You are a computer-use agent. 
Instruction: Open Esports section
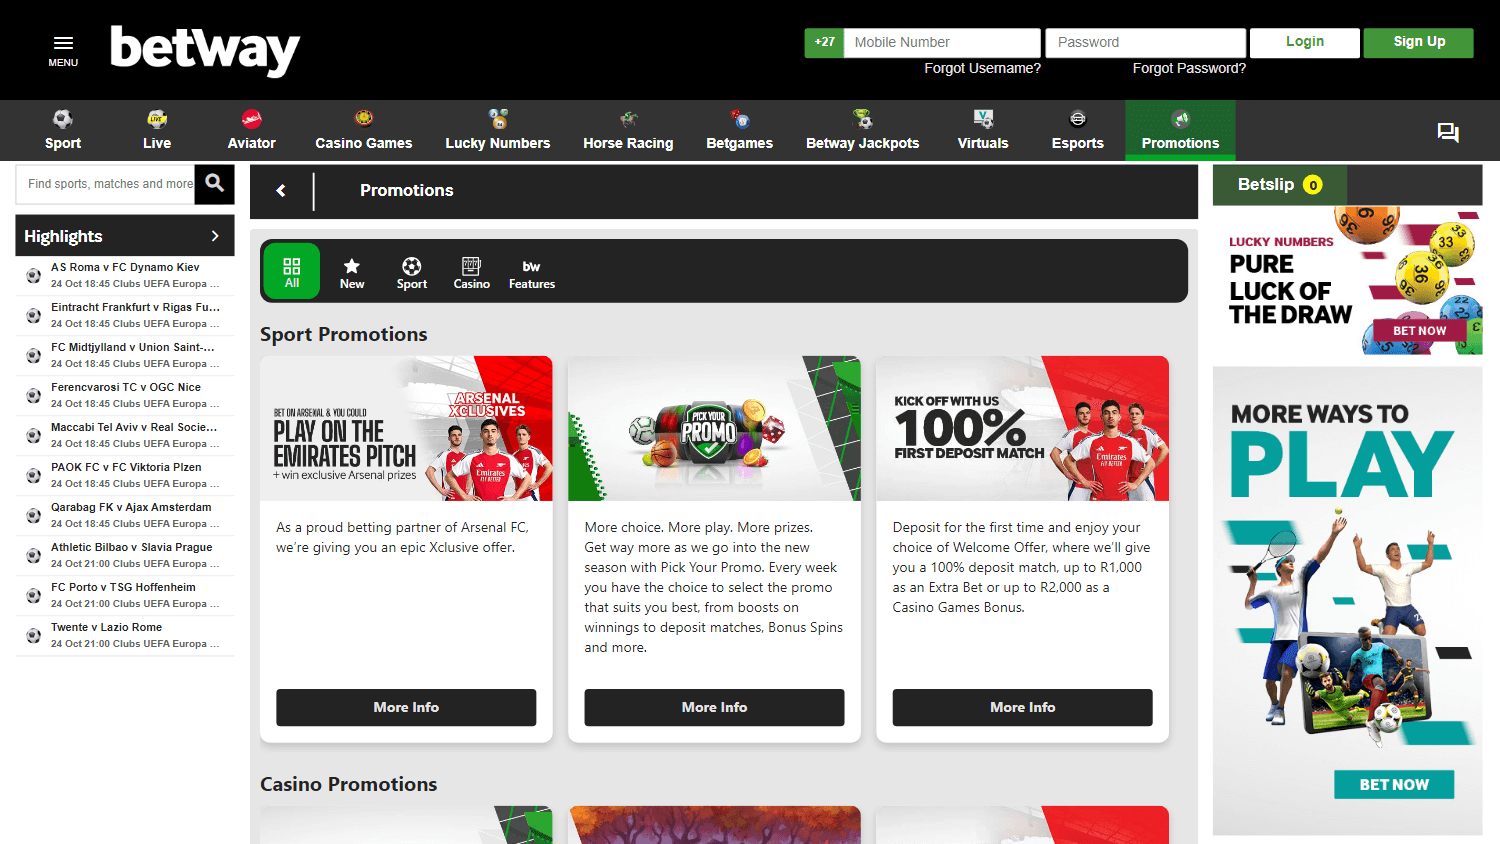(x=1078, y=131)
